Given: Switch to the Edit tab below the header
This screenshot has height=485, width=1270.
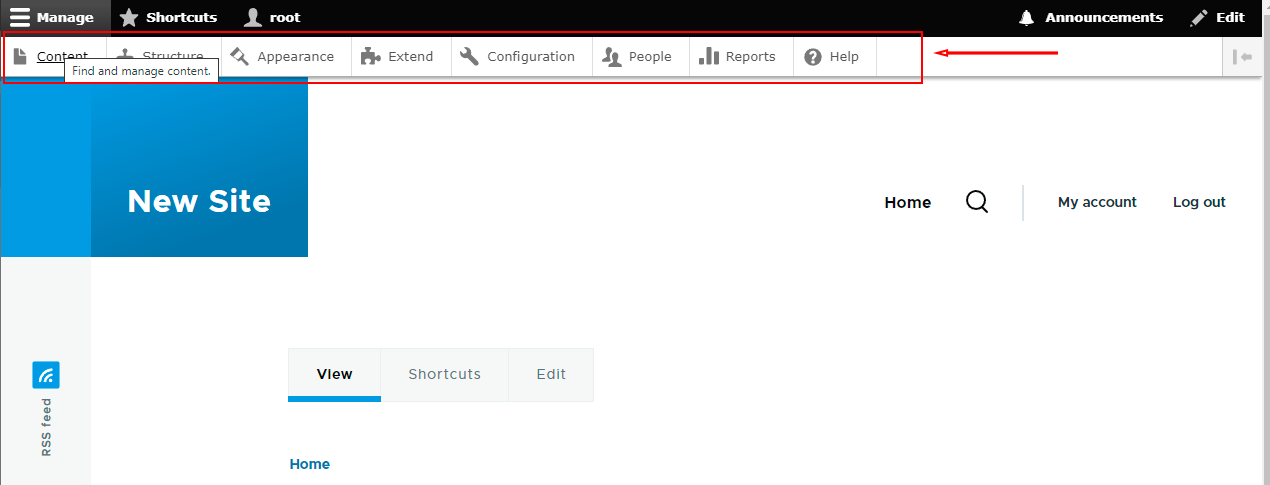Looking at the screenshot, I should (551, 374).
